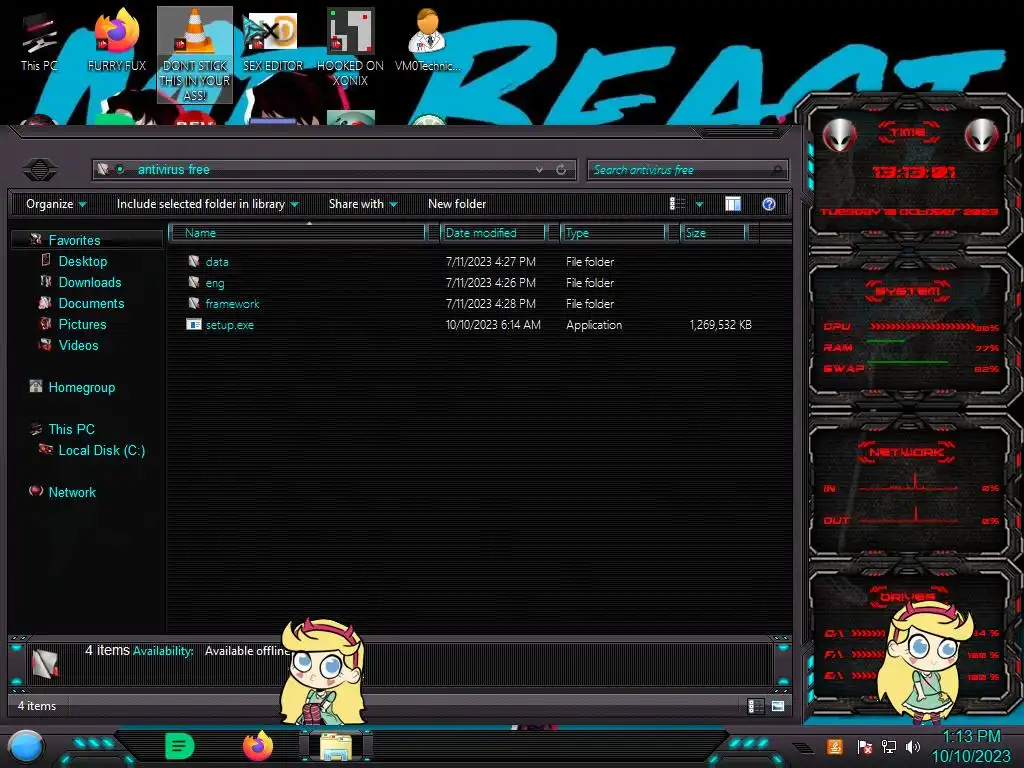Click the magnifier icon in search box

click(x=776, y=170)
